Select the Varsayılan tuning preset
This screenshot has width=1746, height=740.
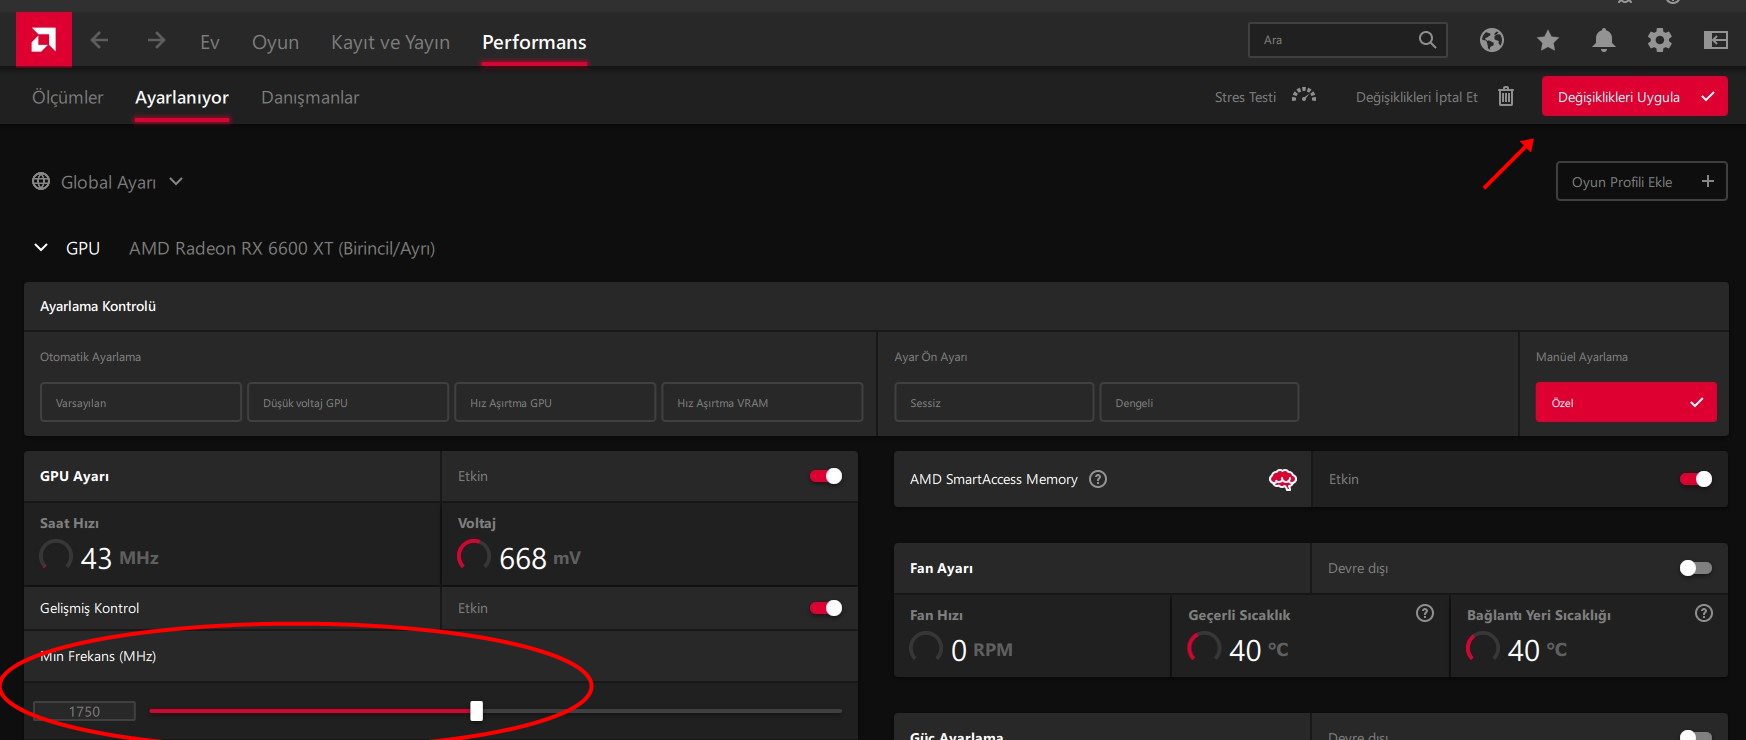[141, 402]
